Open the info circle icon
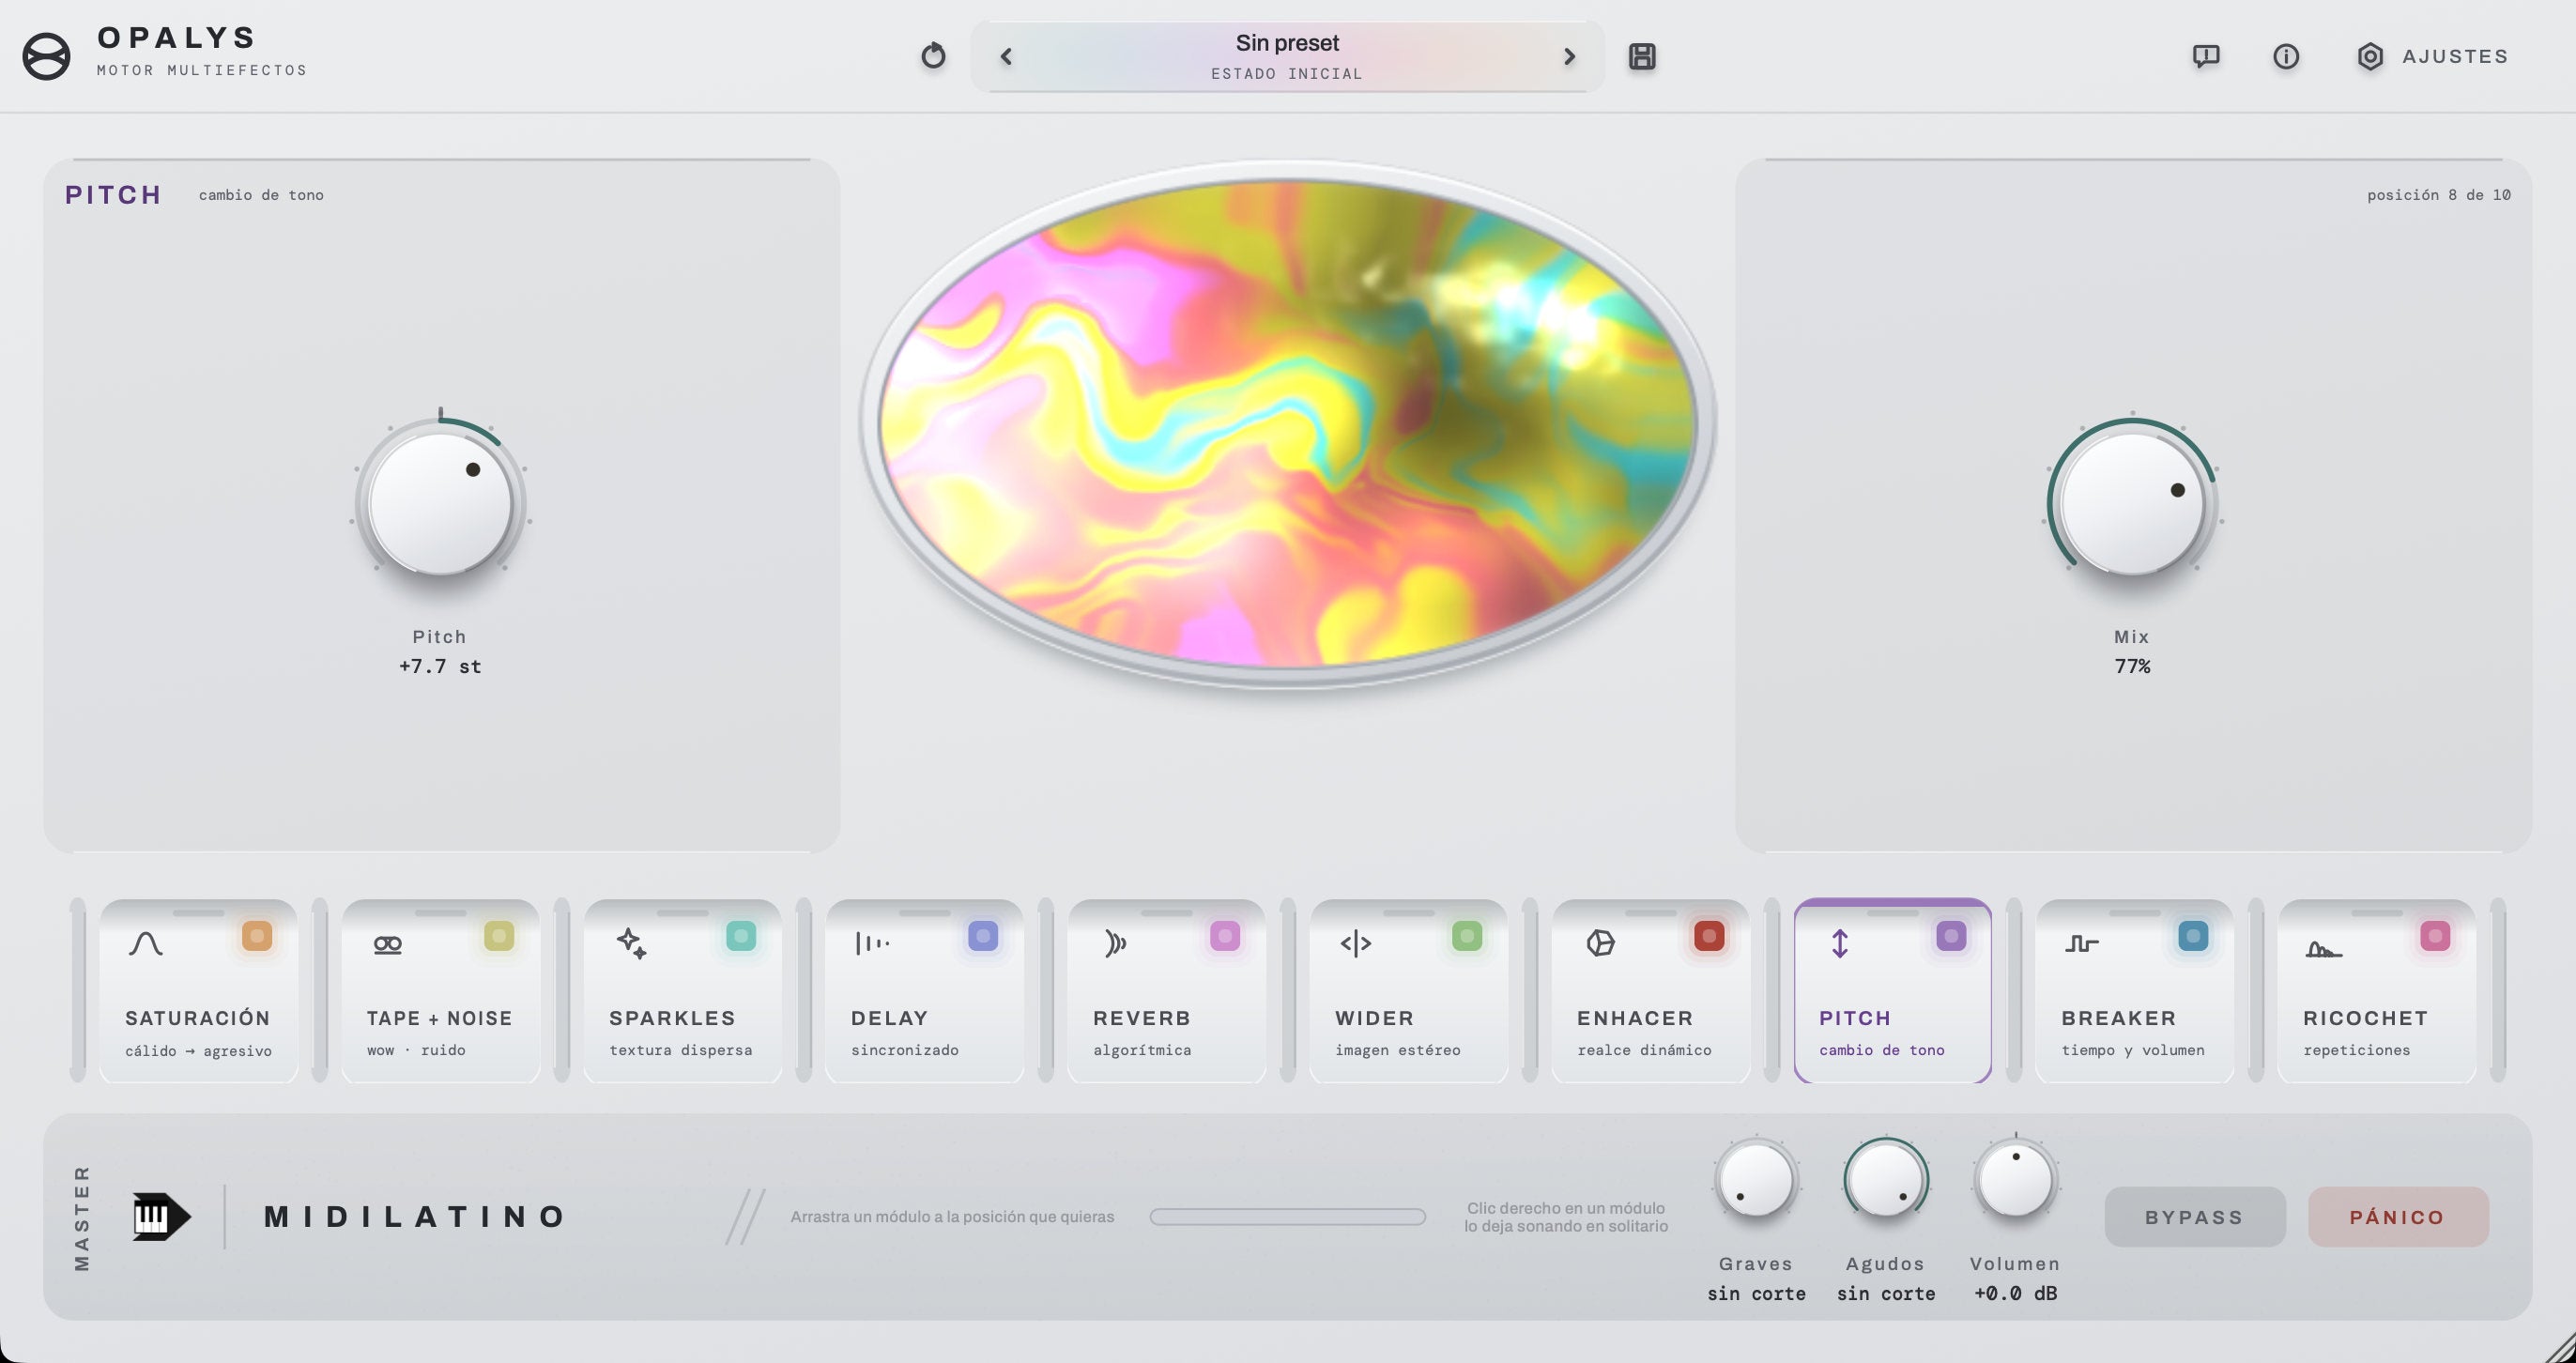This screenshot has width=2576, height=1363. tap(2286, 56)
